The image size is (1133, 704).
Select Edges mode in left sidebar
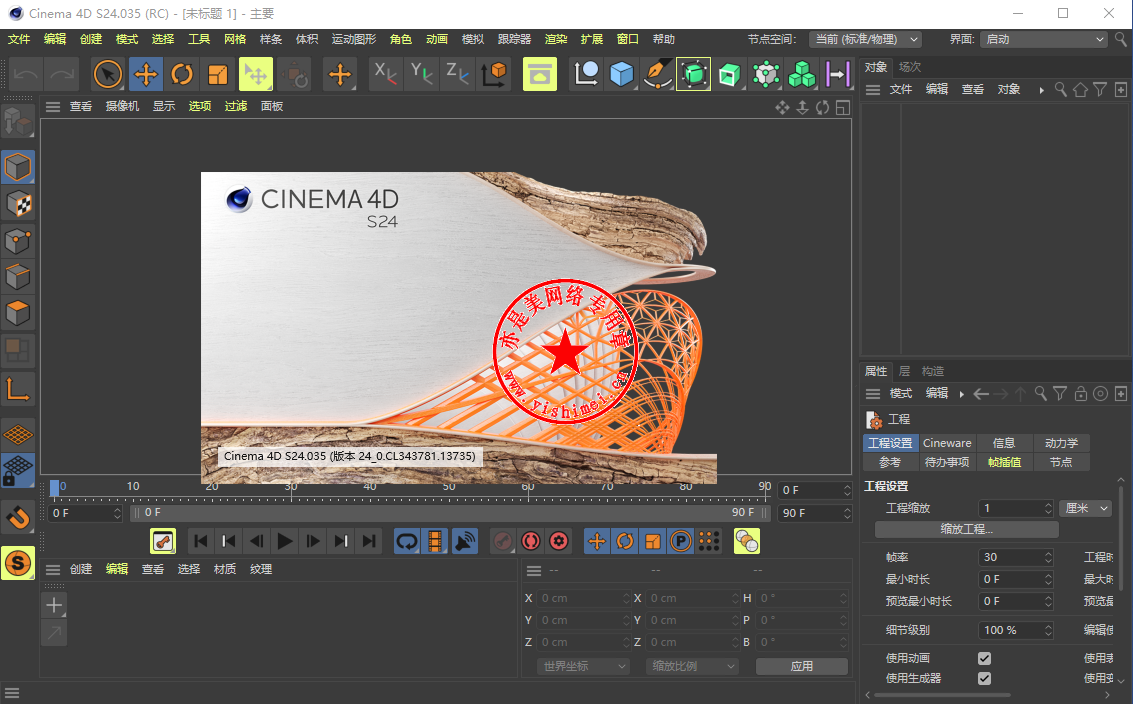pyautogui.click(x=18, y=277)
